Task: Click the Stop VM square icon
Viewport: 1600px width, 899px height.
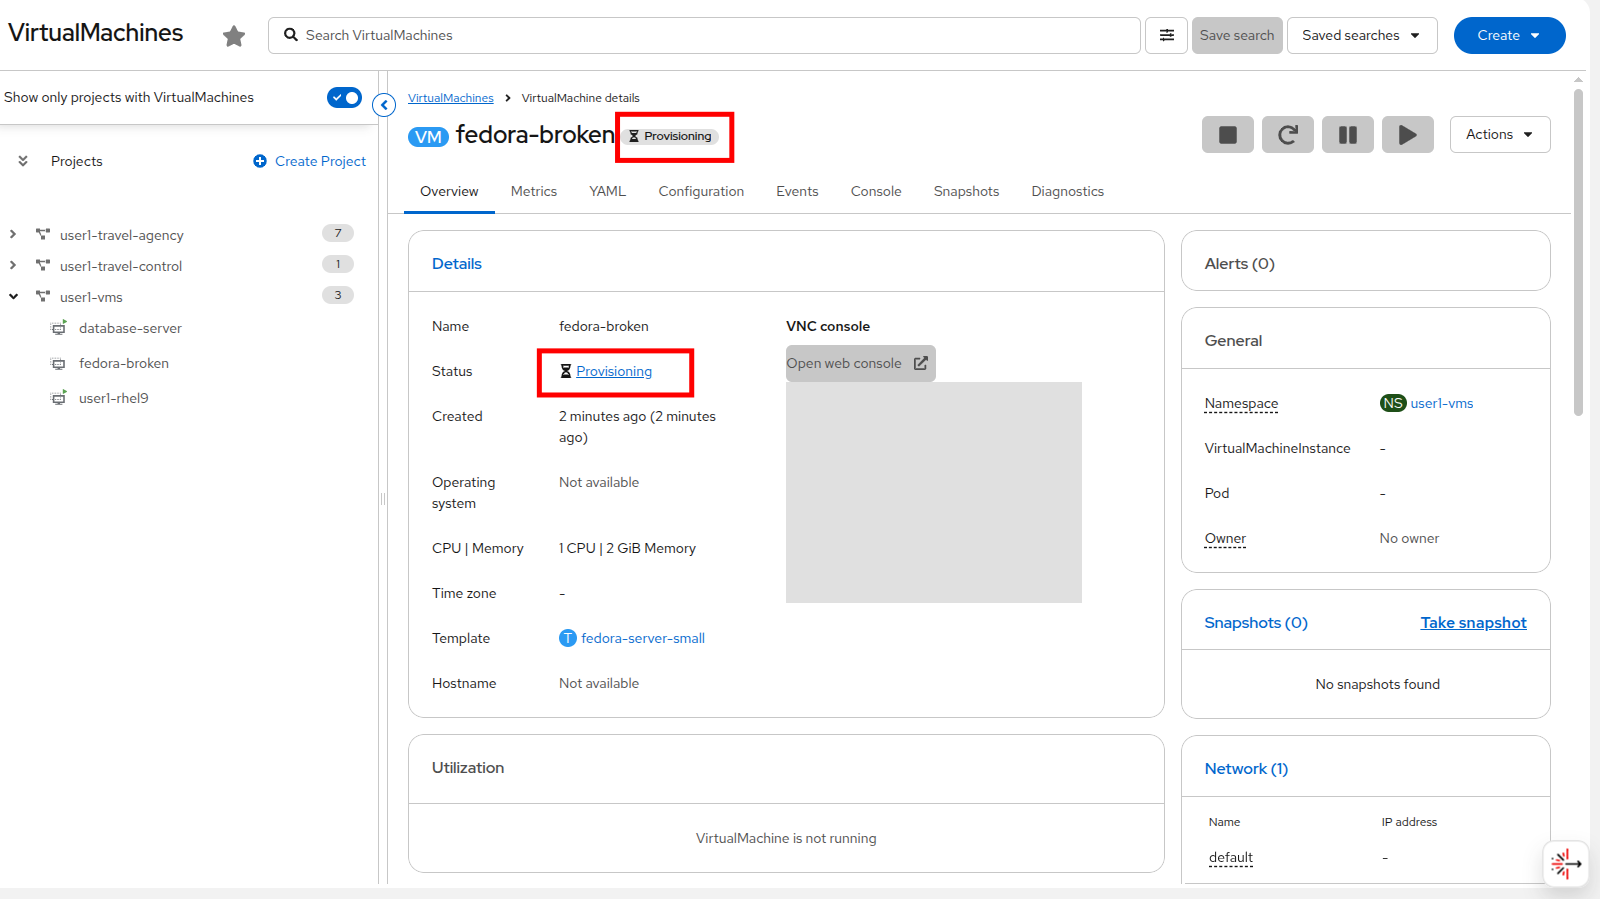Action: (1227, 135)
